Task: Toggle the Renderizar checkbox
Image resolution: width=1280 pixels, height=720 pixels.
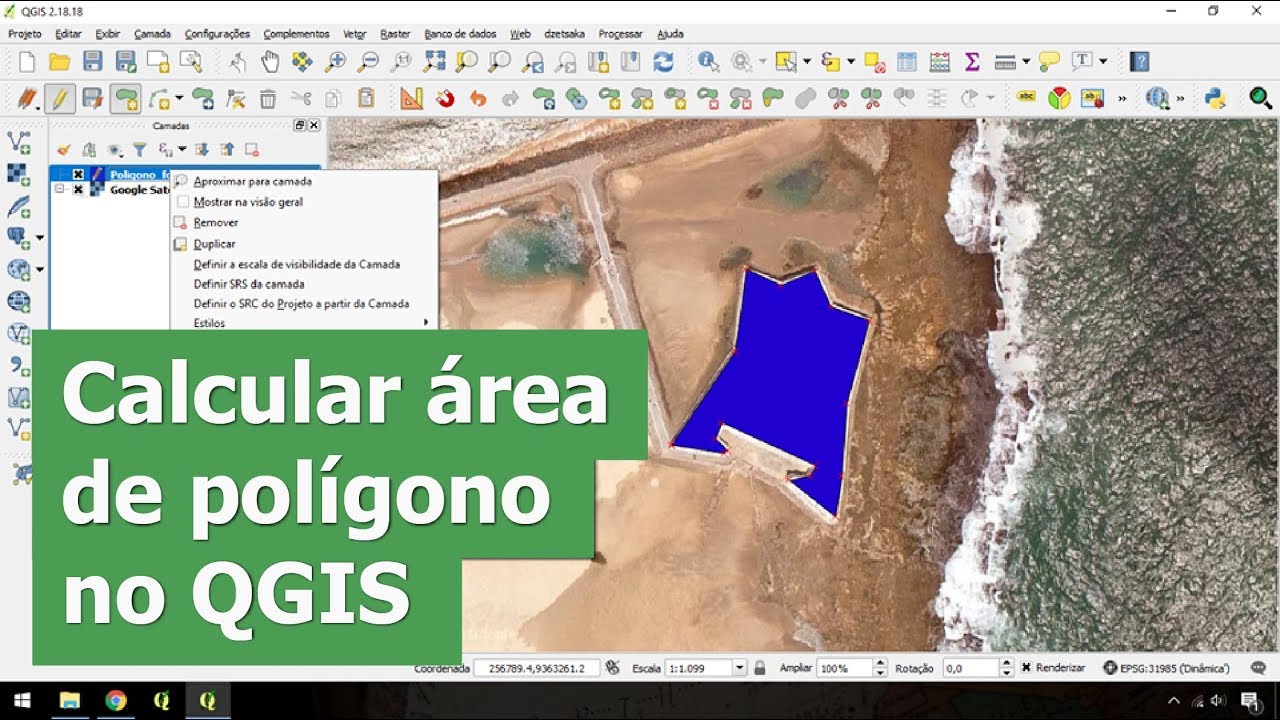Action: (x=1026, y=668)
